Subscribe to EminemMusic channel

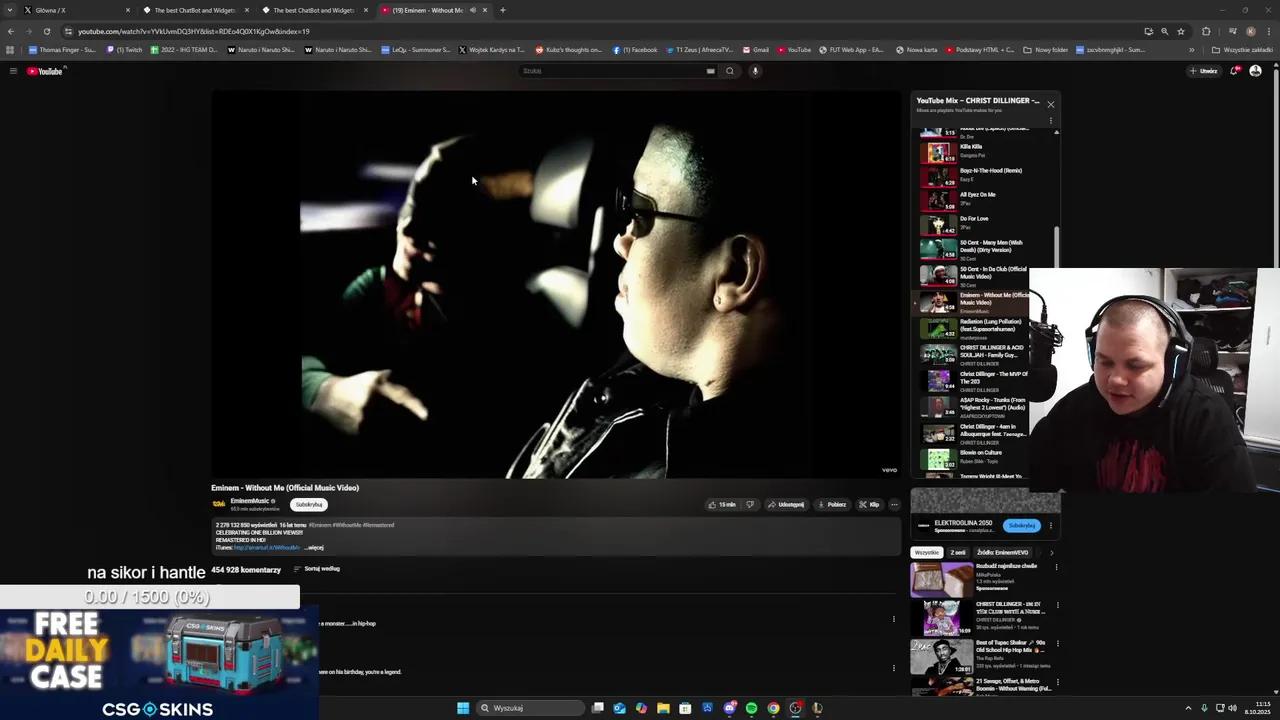[309, 505]
